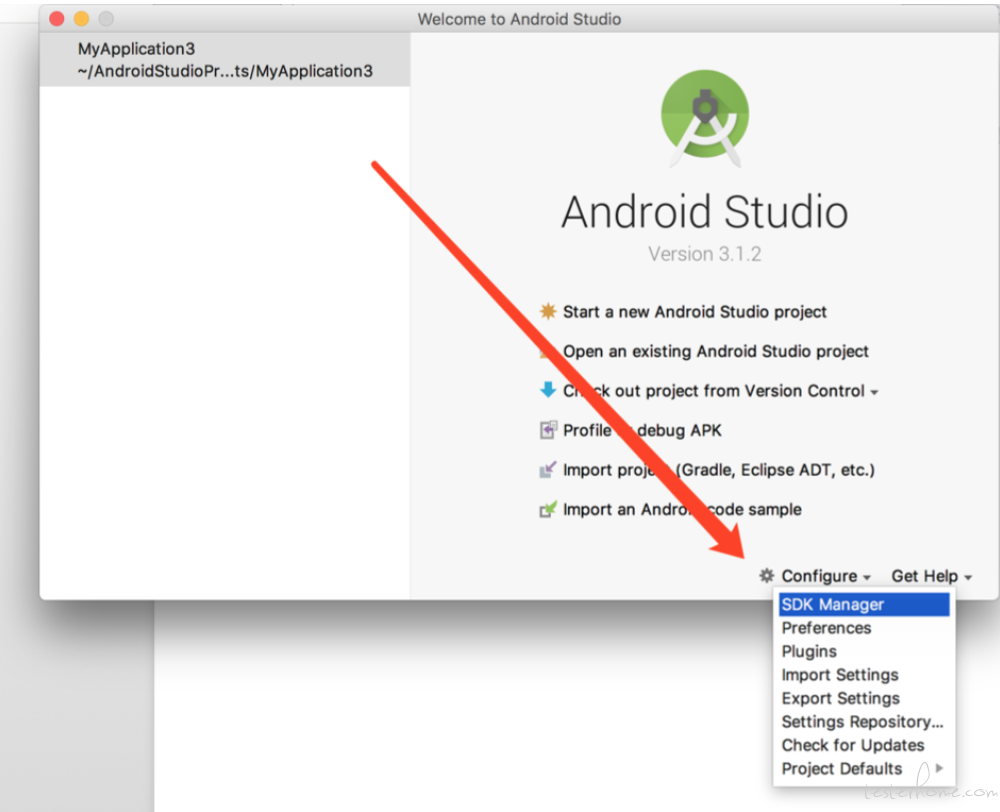Open an existing Android Studio project

[716, 351]
